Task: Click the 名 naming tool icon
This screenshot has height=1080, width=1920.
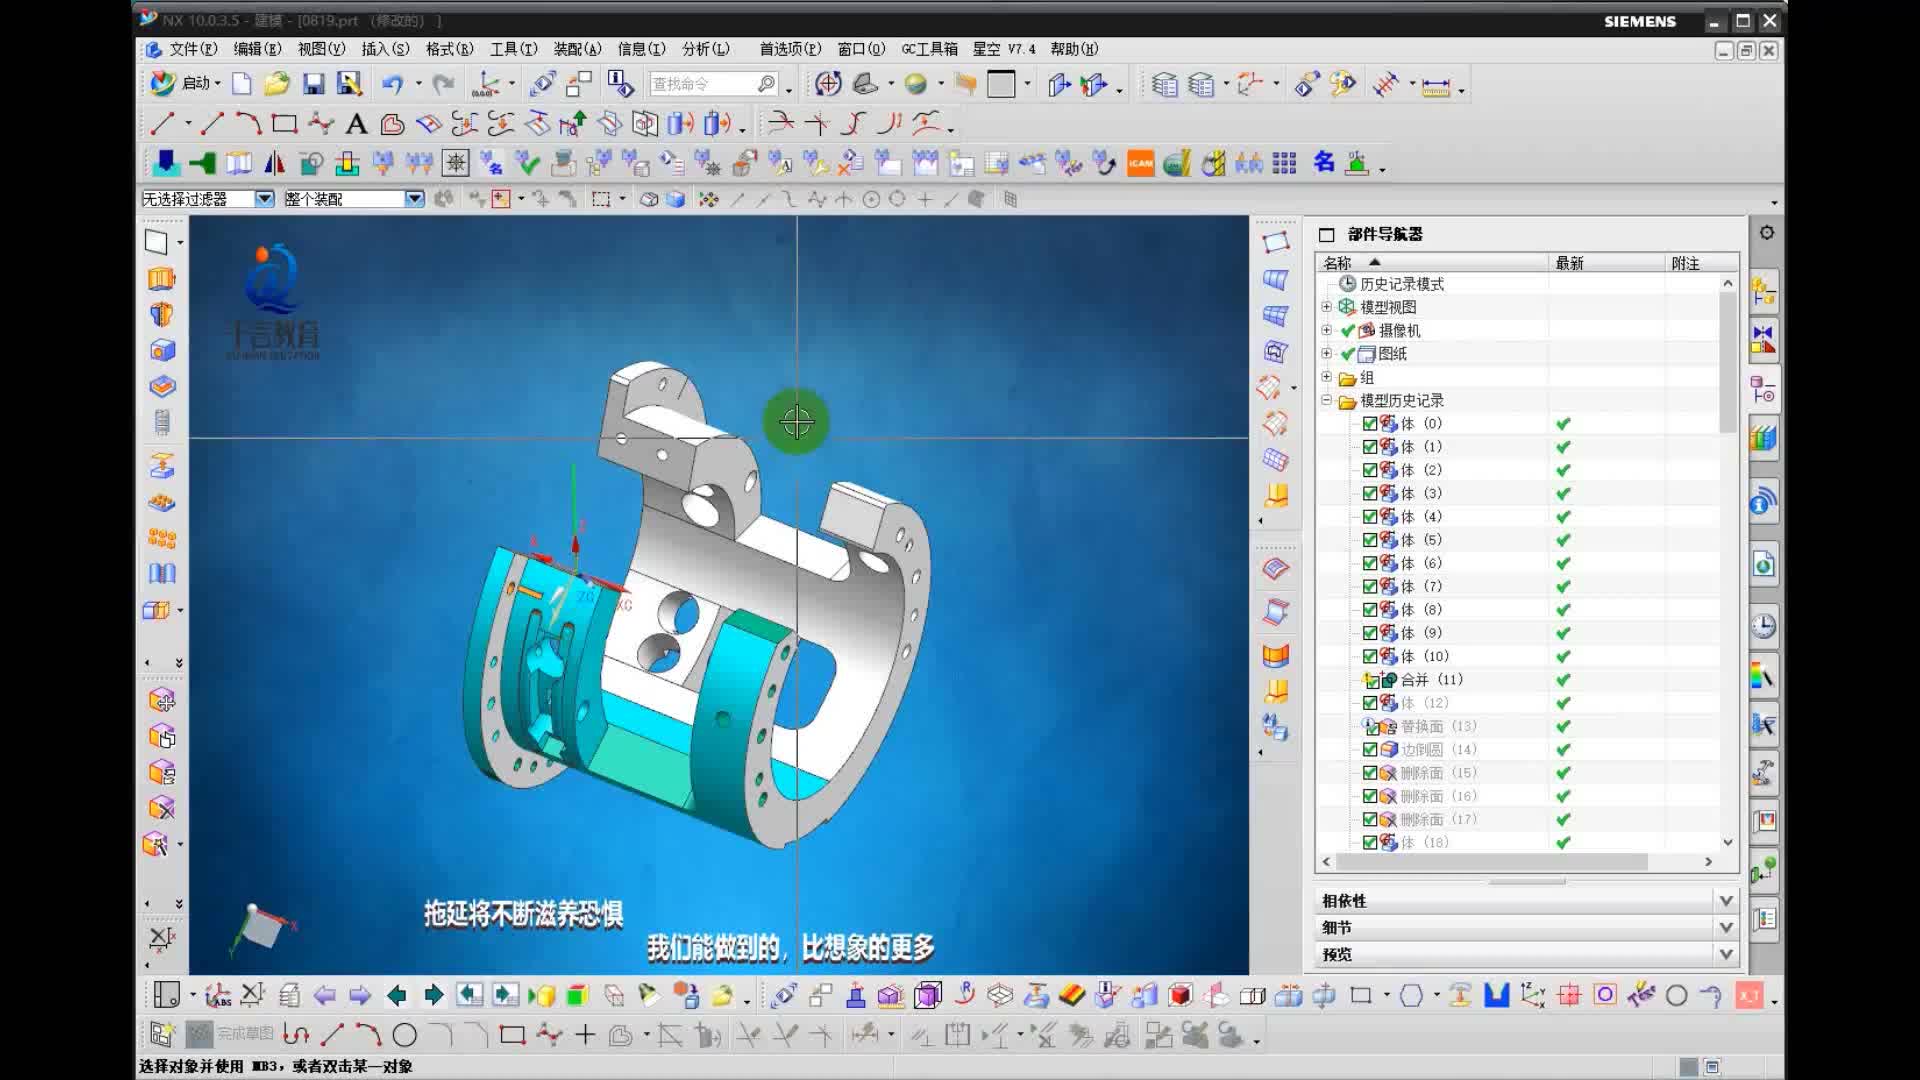Action: [x=1324, y=162]
